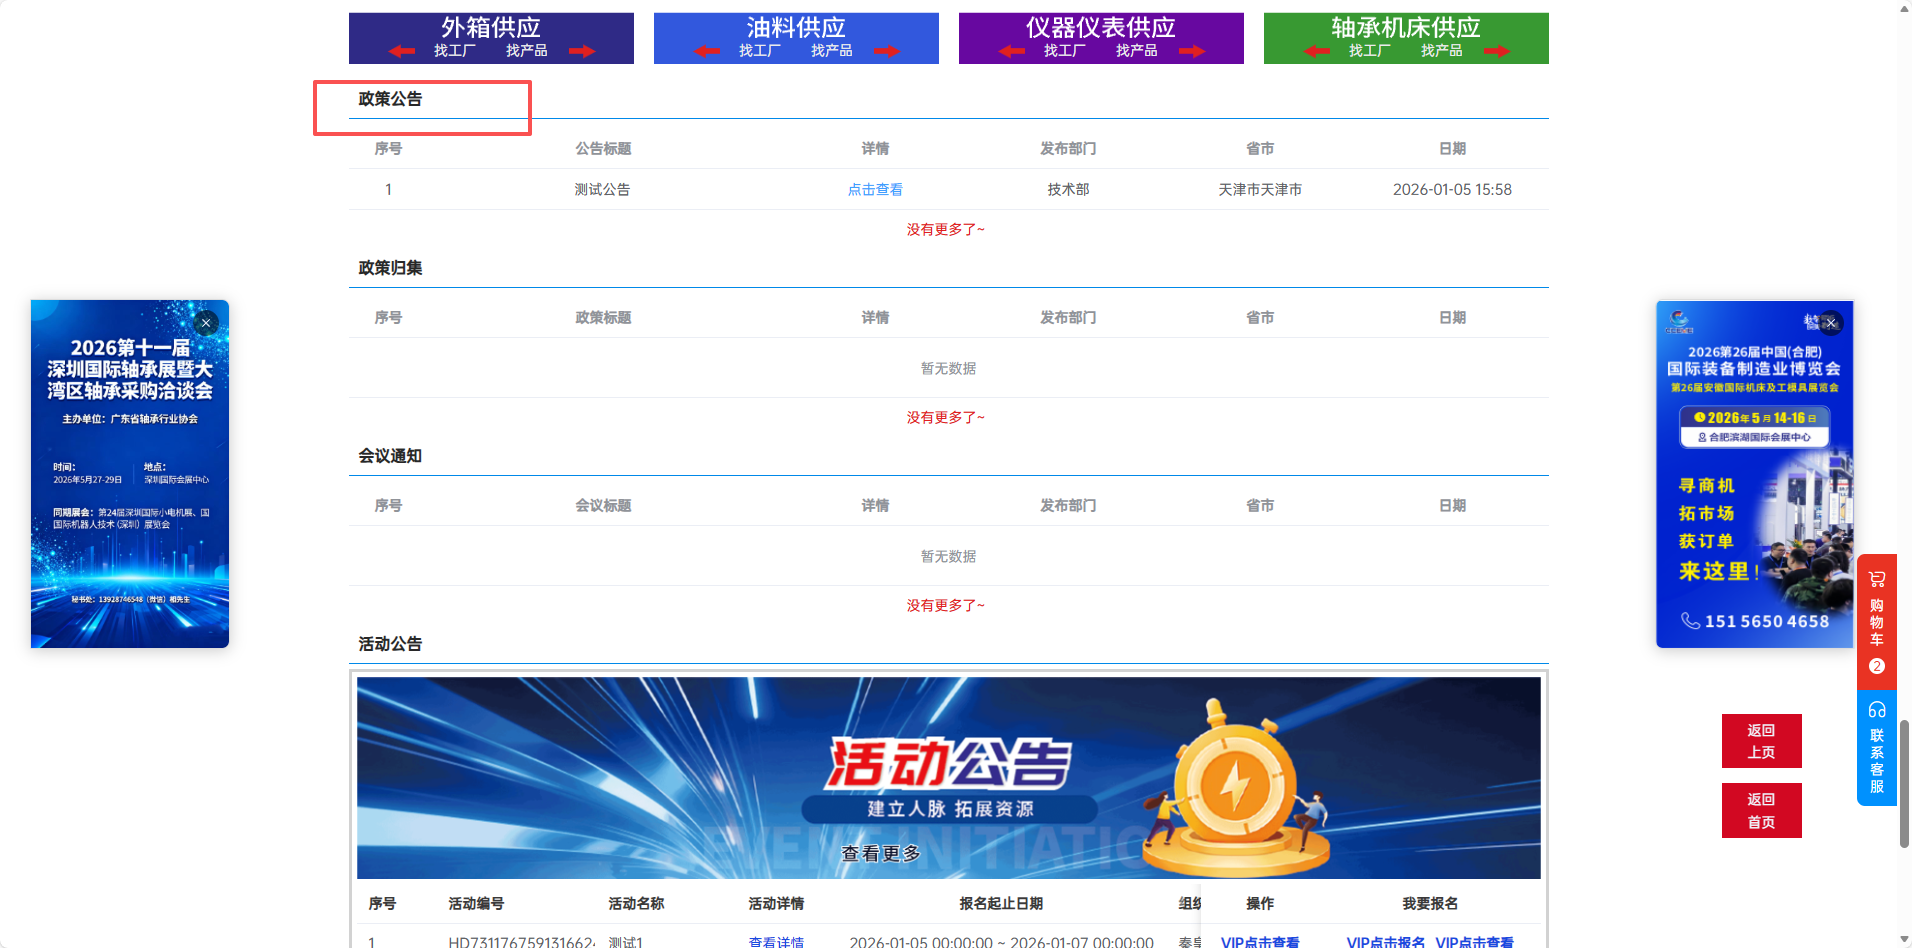
Task: Select 找产品 under 仪器仪表供应
Action: [1136, 51]
